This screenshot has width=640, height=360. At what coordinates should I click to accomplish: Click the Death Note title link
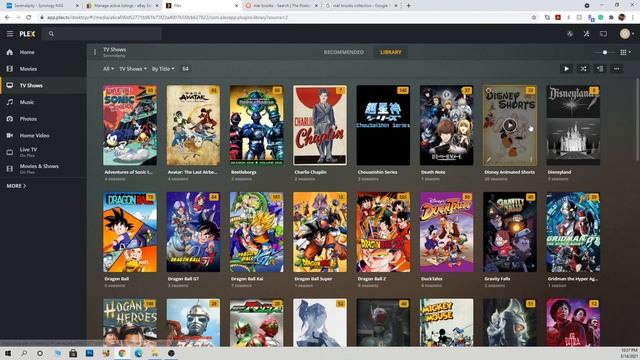[433, 172]
